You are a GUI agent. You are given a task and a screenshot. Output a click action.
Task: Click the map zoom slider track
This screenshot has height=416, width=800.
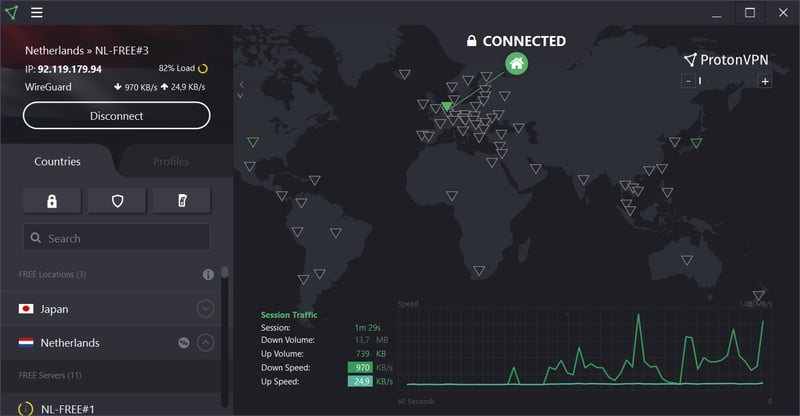(x=727, y=81)
